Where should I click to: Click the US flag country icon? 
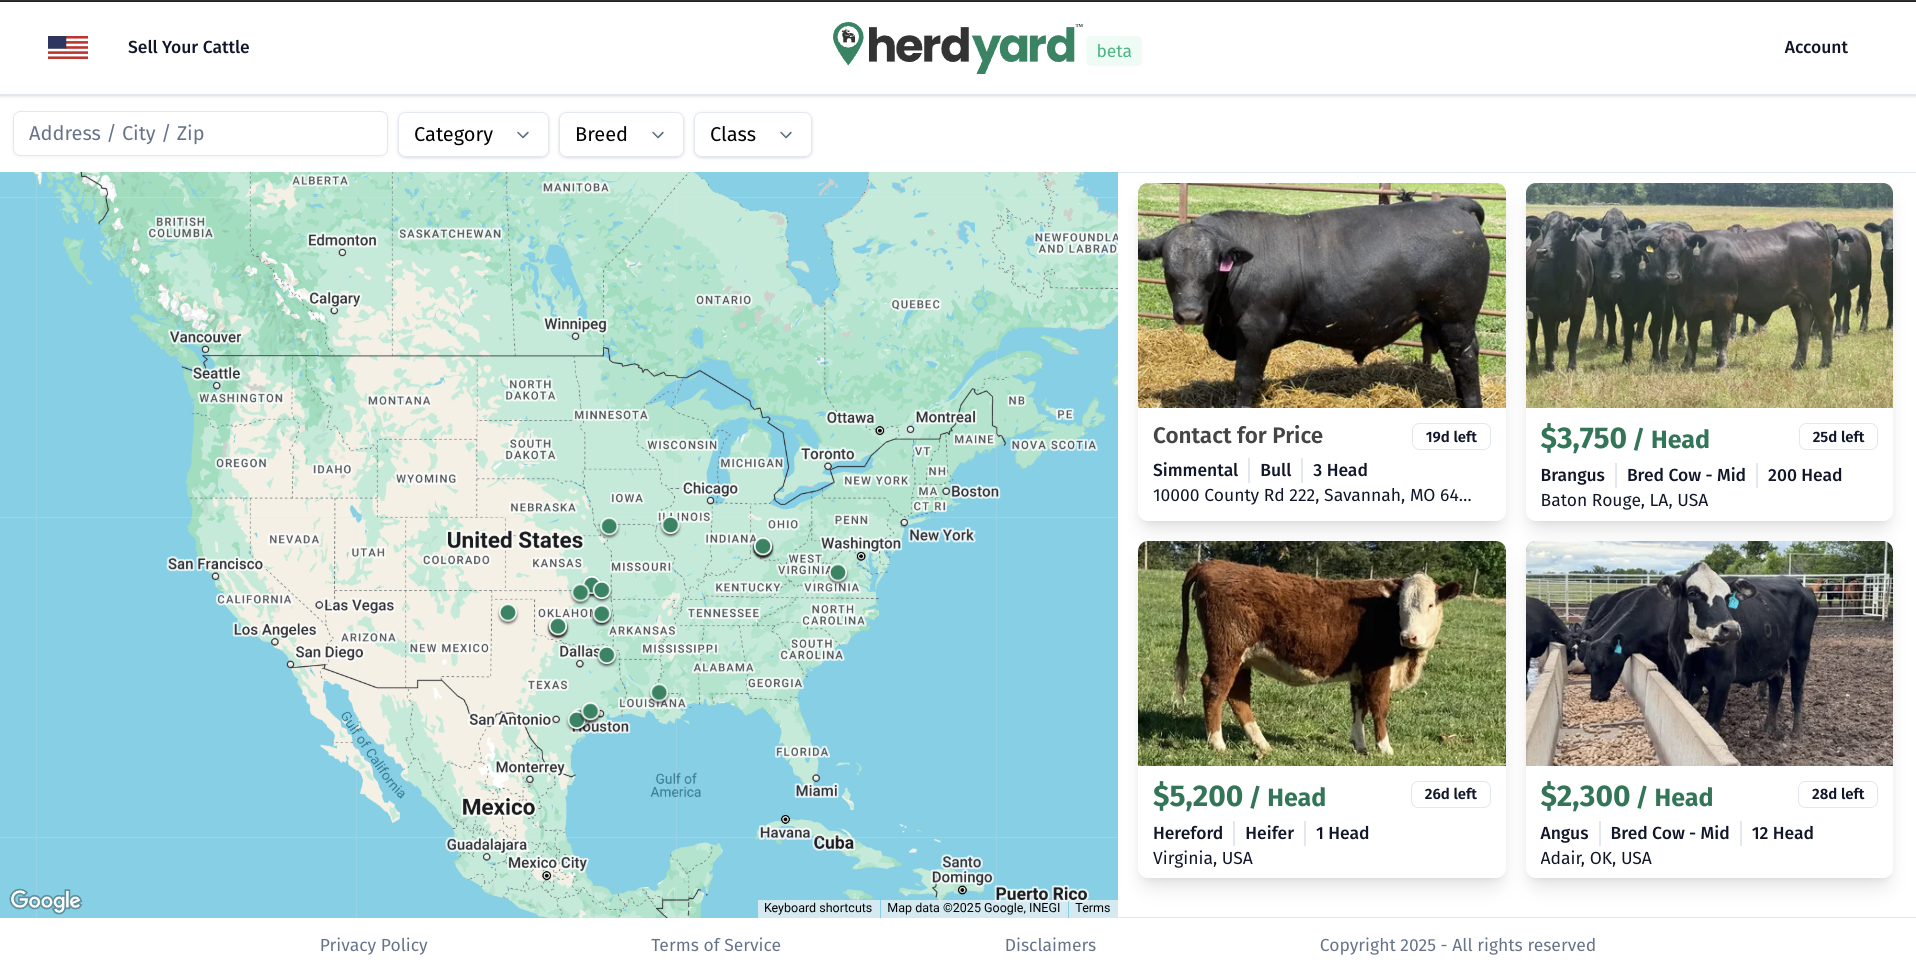pos(68,47)
